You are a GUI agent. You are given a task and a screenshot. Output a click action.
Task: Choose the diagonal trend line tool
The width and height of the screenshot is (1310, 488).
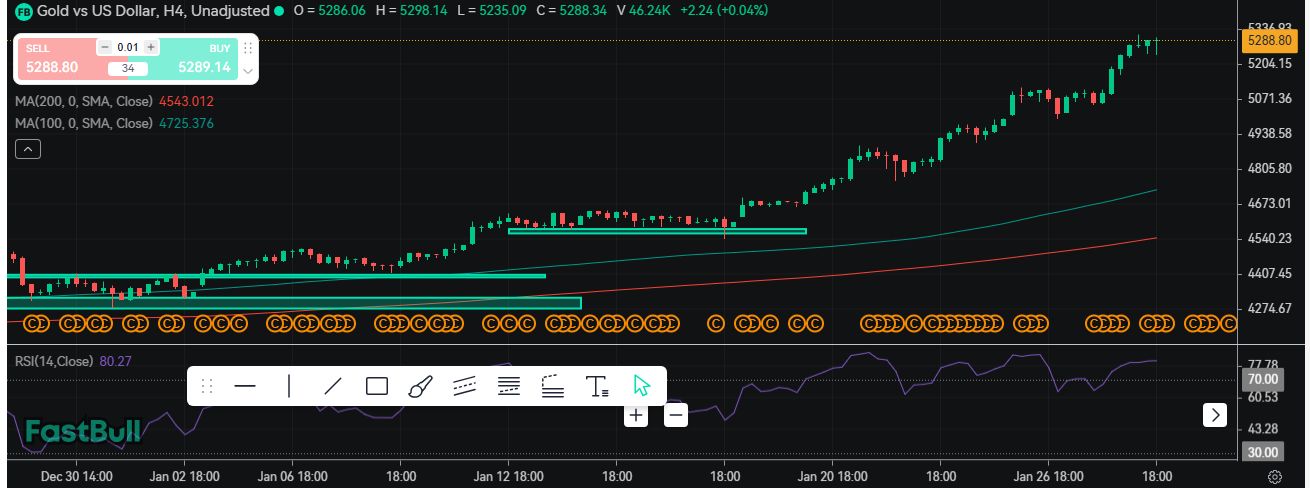click(x=333, y=386)
